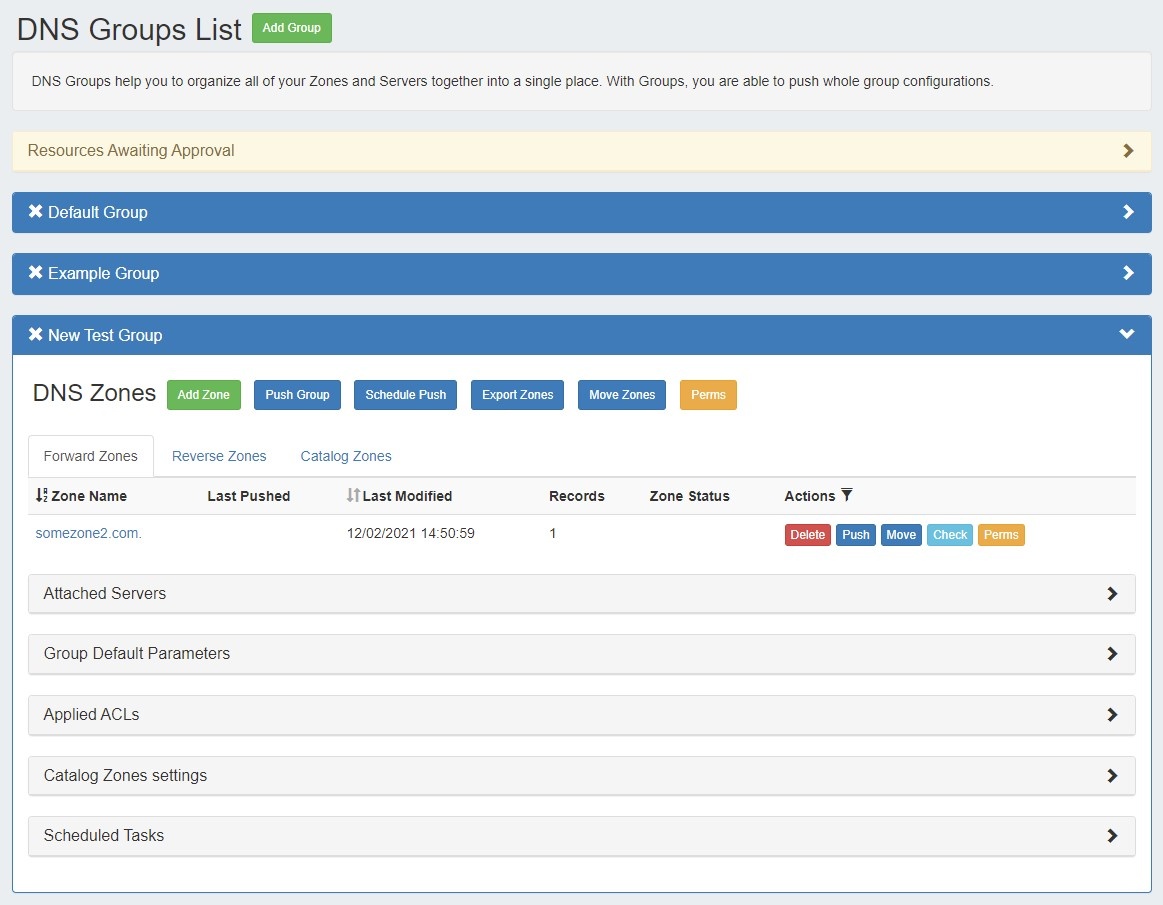Click the Schedule Push button
This screenshot has height=905, width=1163.
tap(405, 395)
